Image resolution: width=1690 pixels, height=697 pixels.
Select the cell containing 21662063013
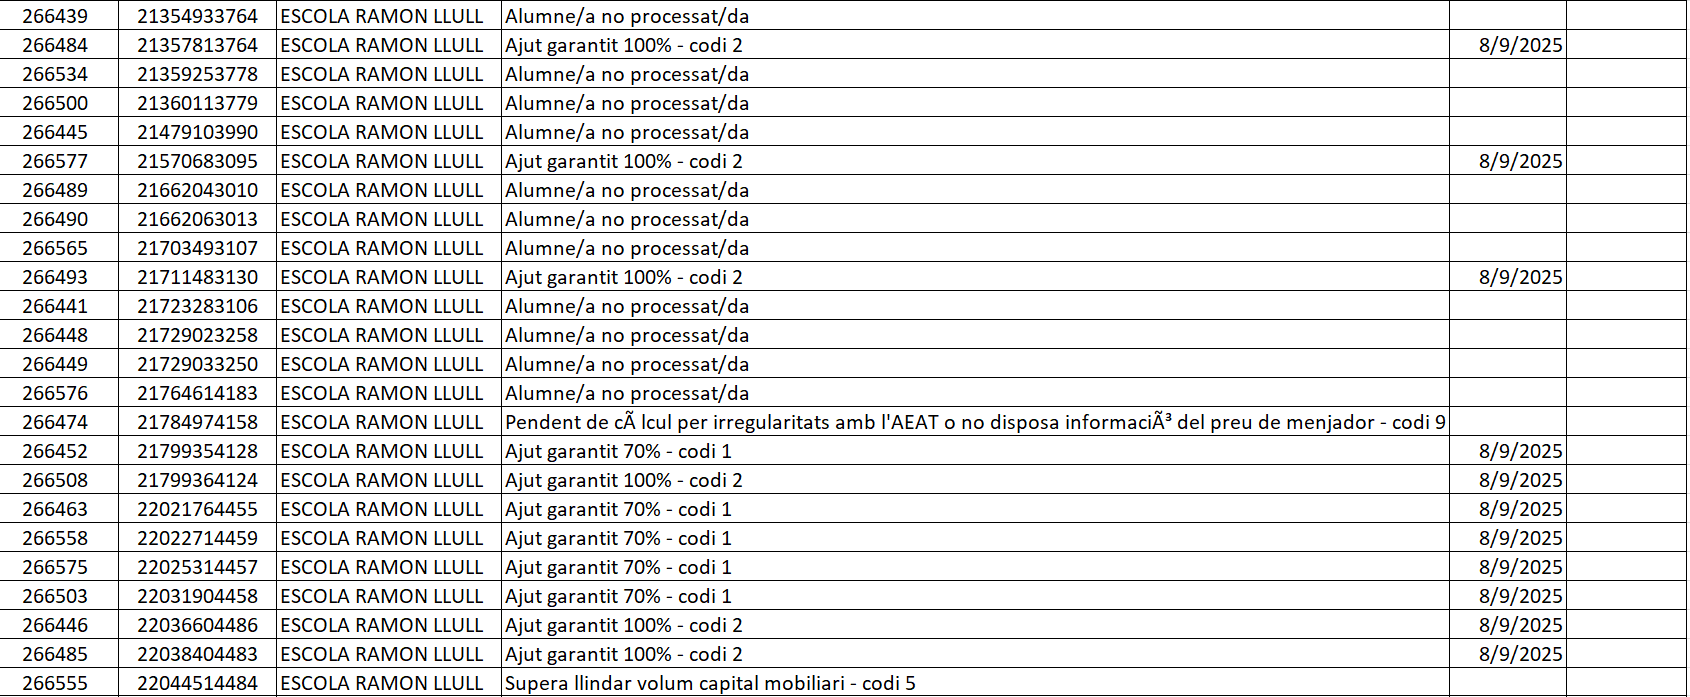pyautogui.click(x=197, y=219)
